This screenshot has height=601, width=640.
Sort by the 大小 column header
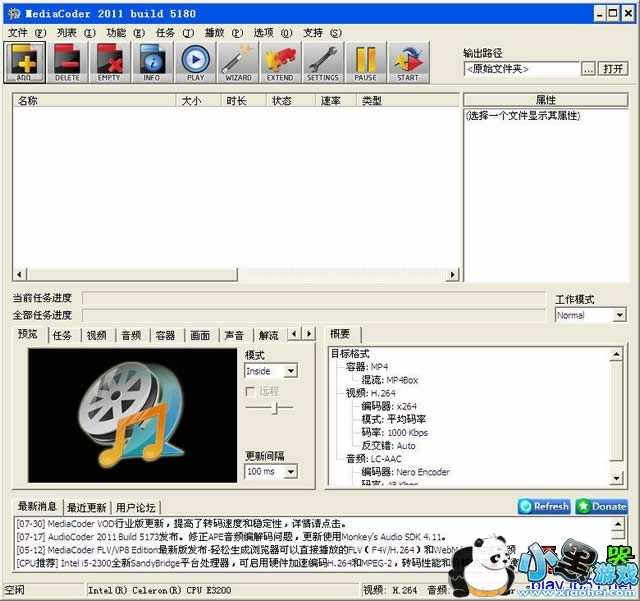click(x=199, y=101)
